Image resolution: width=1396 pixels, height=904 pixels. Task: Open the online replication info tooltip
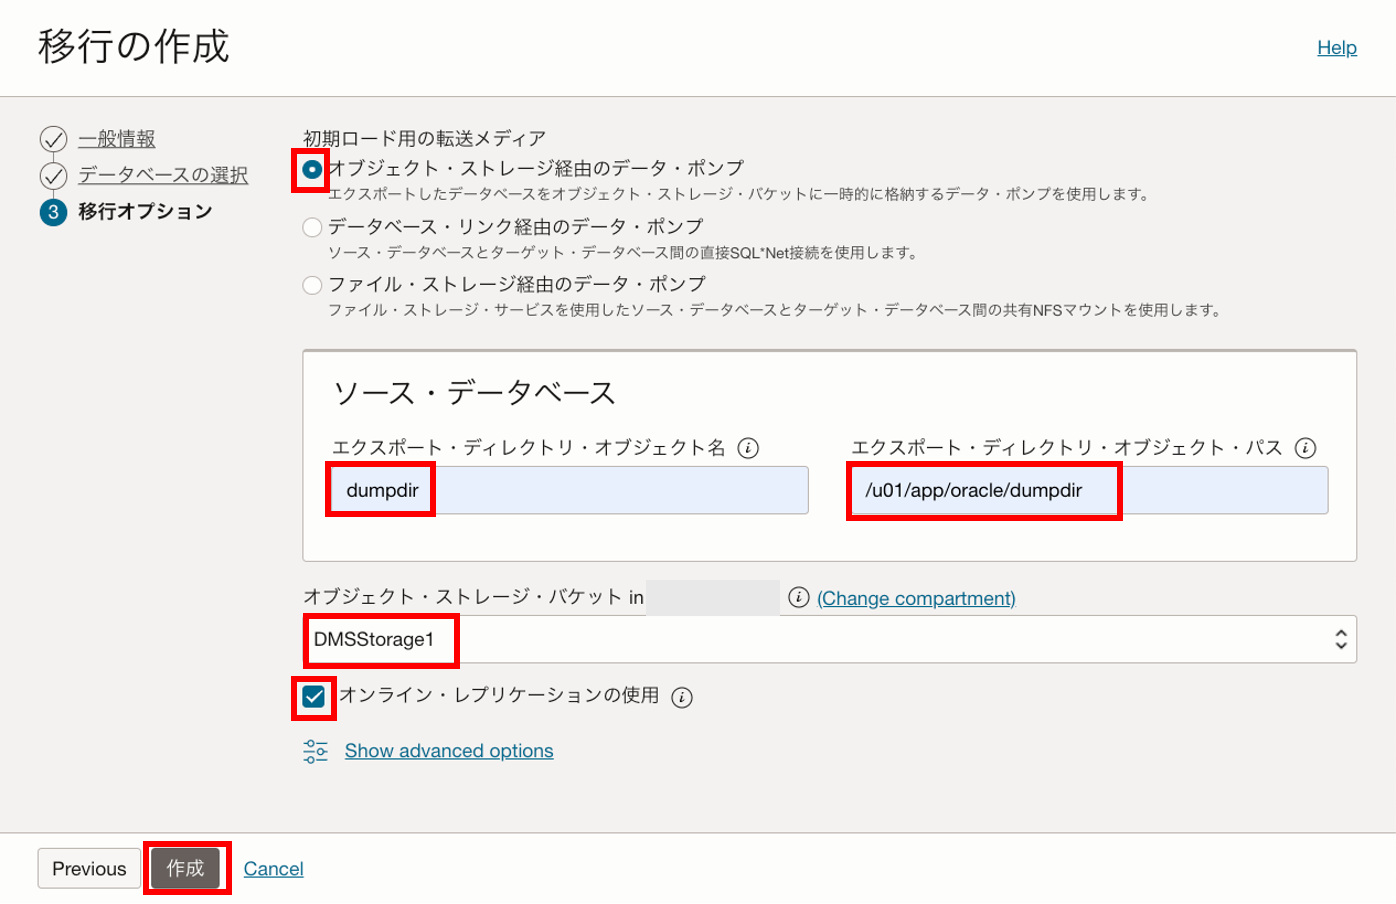click(x=683, y=697)
